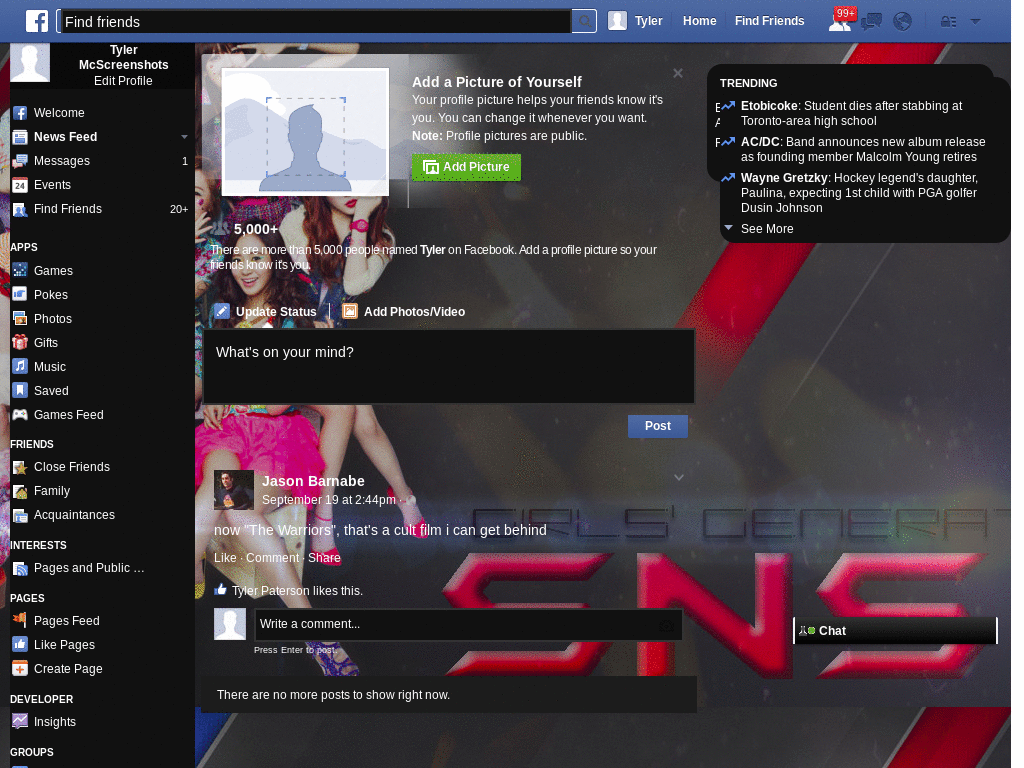Click the Games icon under Apps
Screen dimensions: 1024x768
pos(20,270)
